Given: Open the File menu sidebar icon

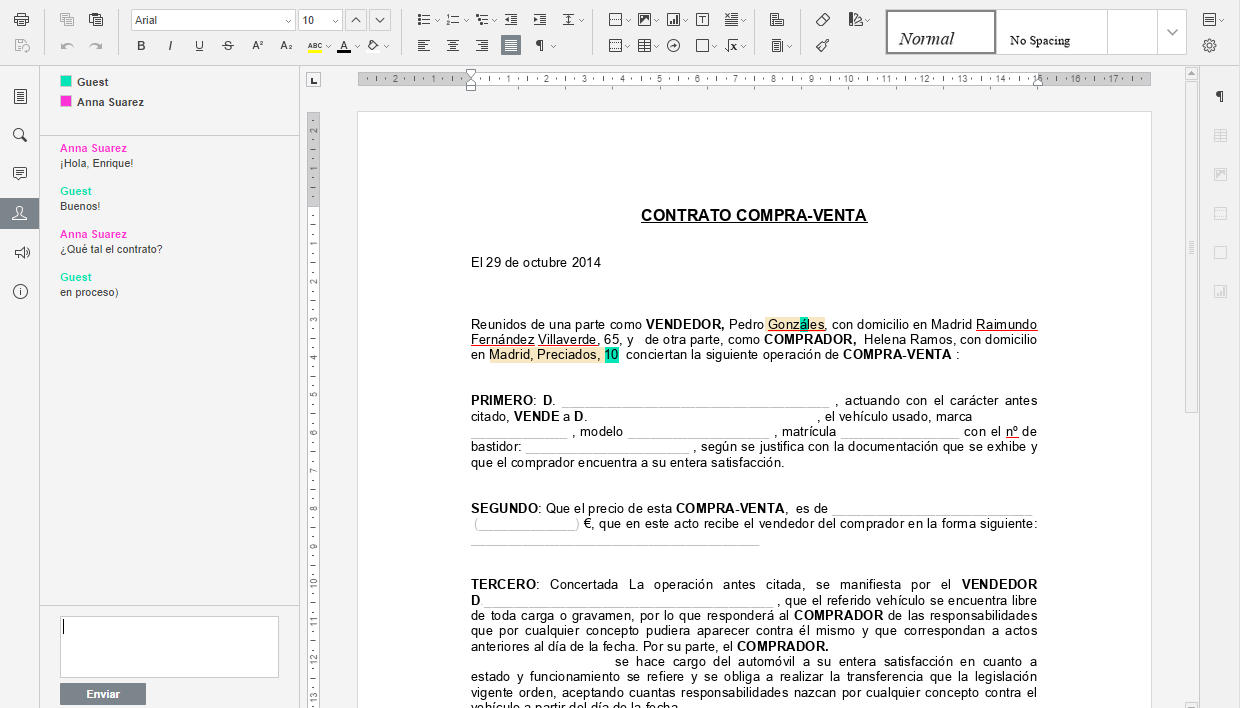Looking at the screenshot, I should pos(20,97).
